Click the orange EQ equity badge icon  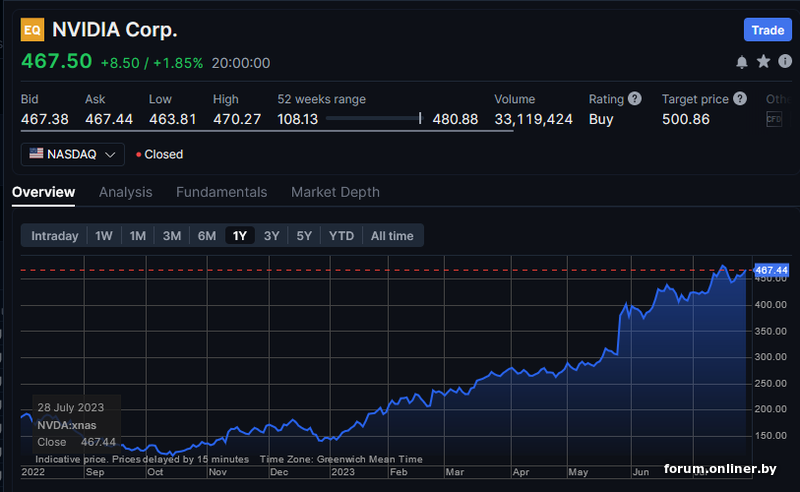pyautogui.click(x=32, y=30)
